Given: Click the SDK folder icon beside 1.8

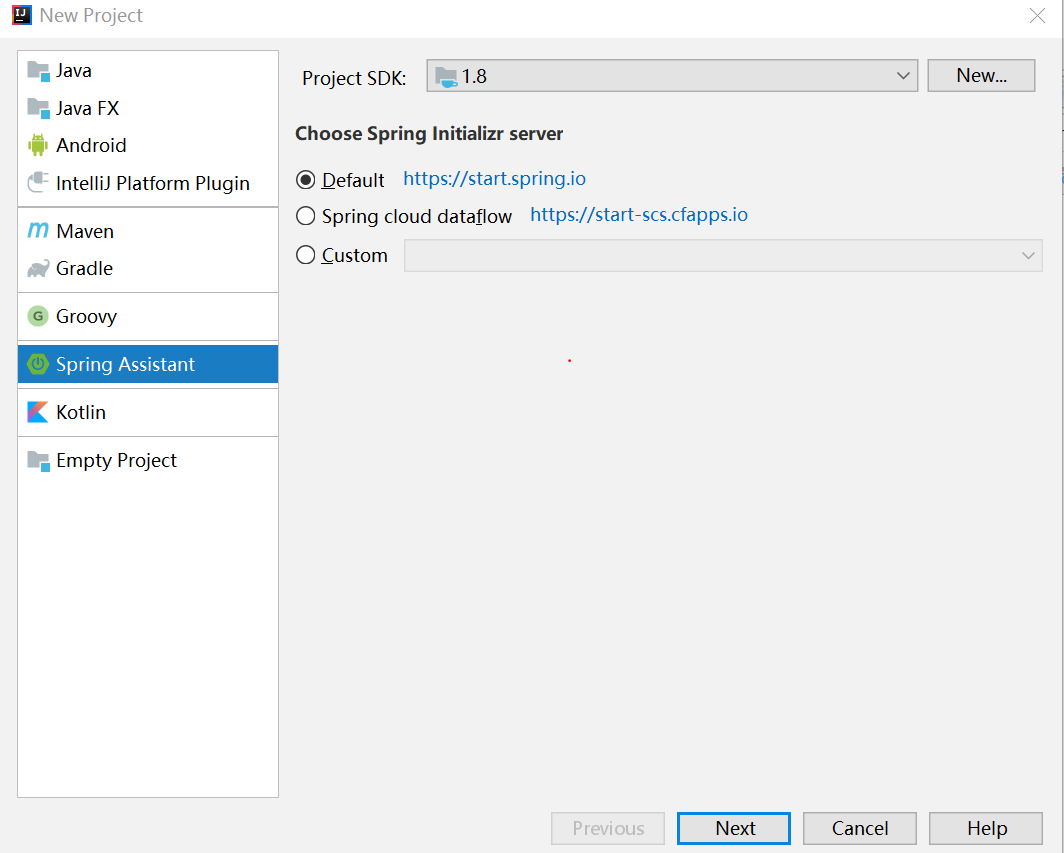Looking at the screenshot, I should pyautogui.click(x=446, y=77).
